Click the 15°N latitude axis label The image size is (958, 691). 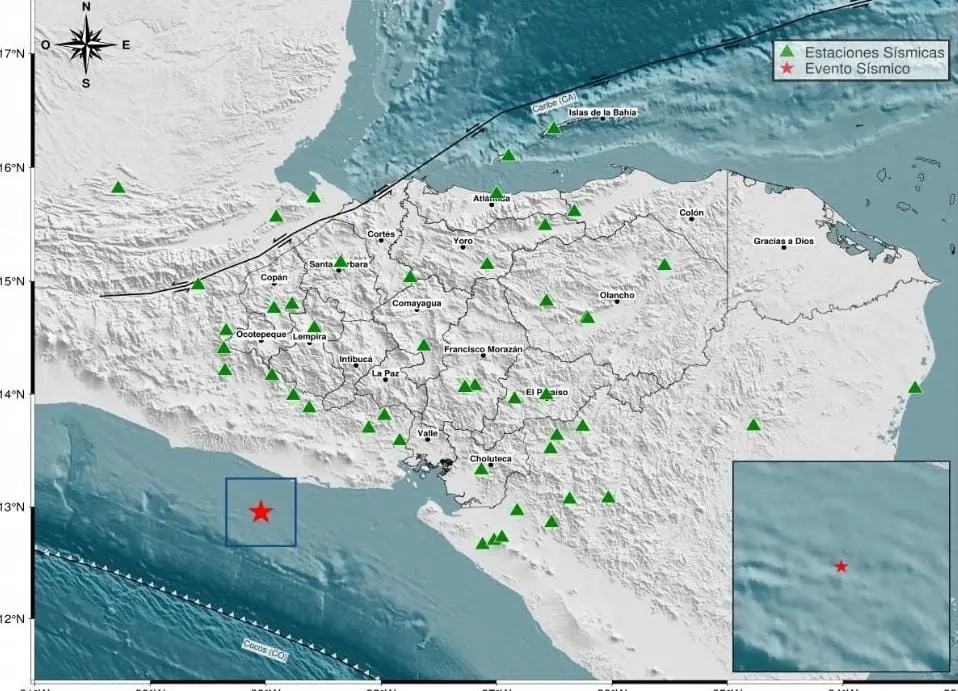[x=13, y=282]
